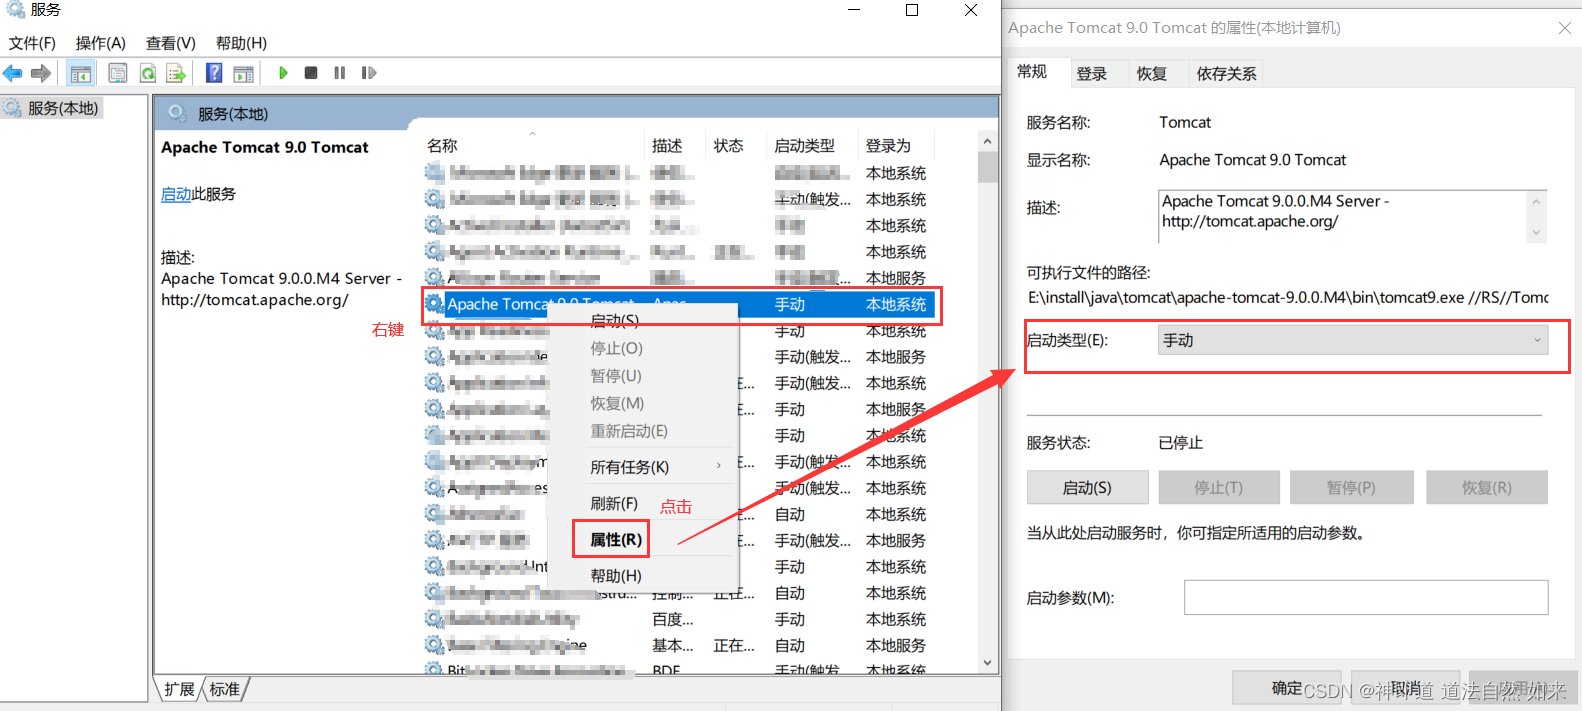
Task: Switch to the 依存关系 tab
Action: pos(1226,74)
